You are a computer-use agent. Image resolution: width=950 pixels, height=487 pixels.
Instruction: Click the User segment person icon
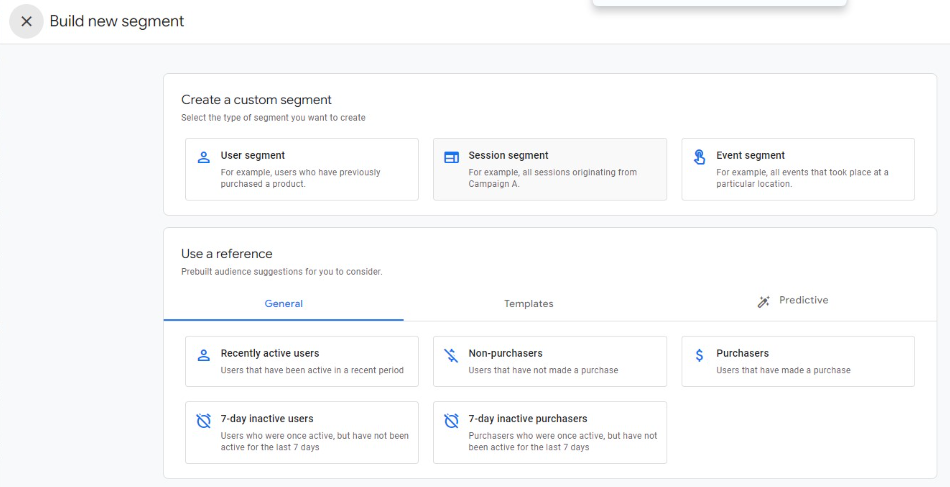click(204, 157)
